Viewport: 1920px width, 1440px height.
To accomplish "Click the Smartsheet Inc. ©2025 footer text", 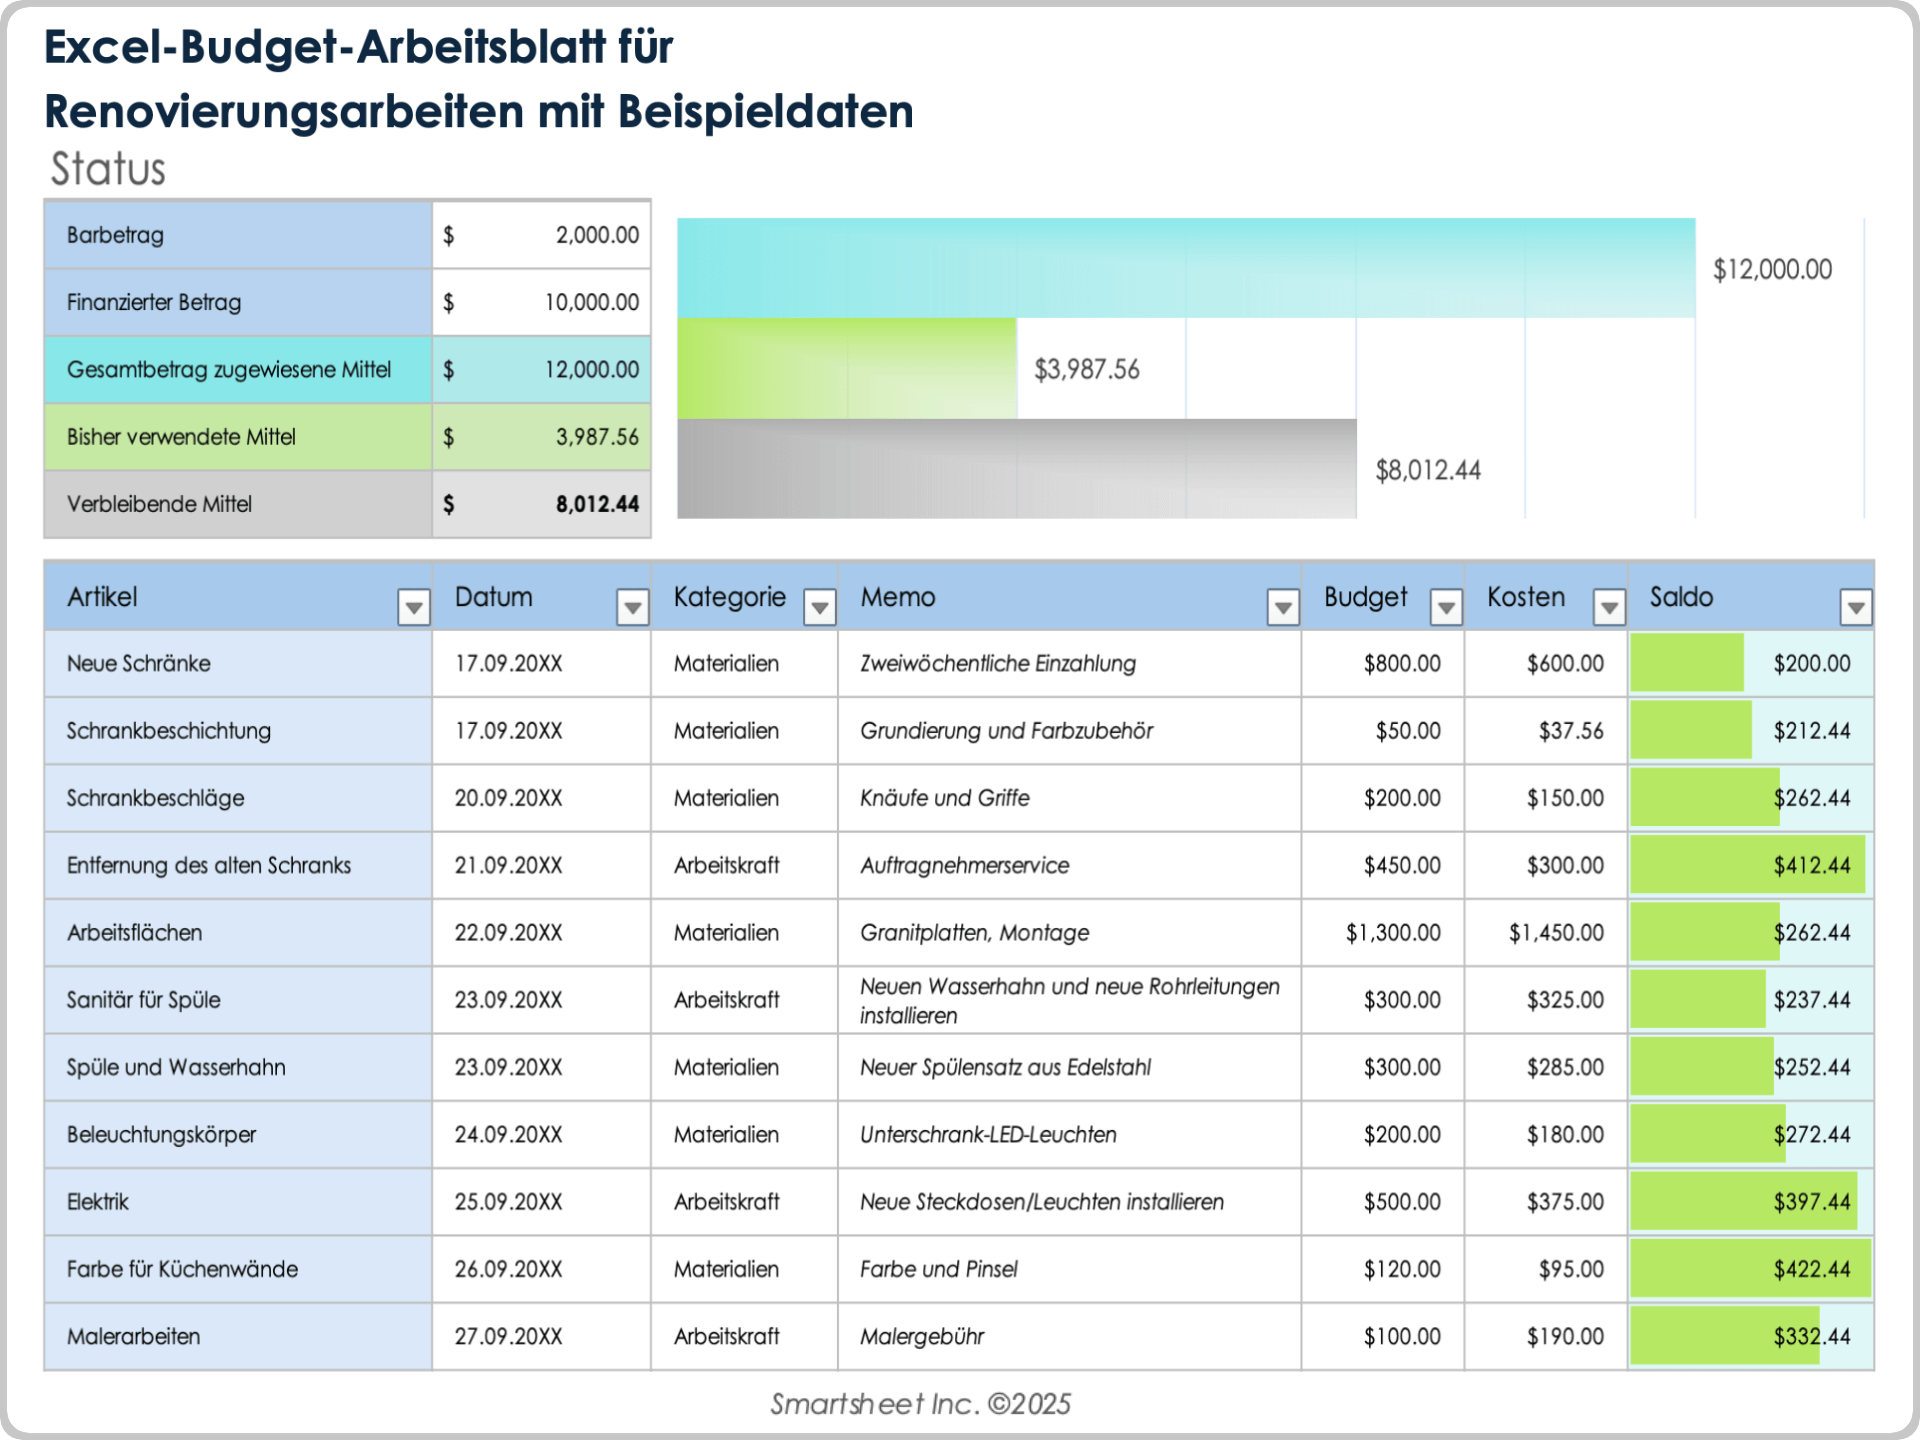I will click(x=920, y=1404).
